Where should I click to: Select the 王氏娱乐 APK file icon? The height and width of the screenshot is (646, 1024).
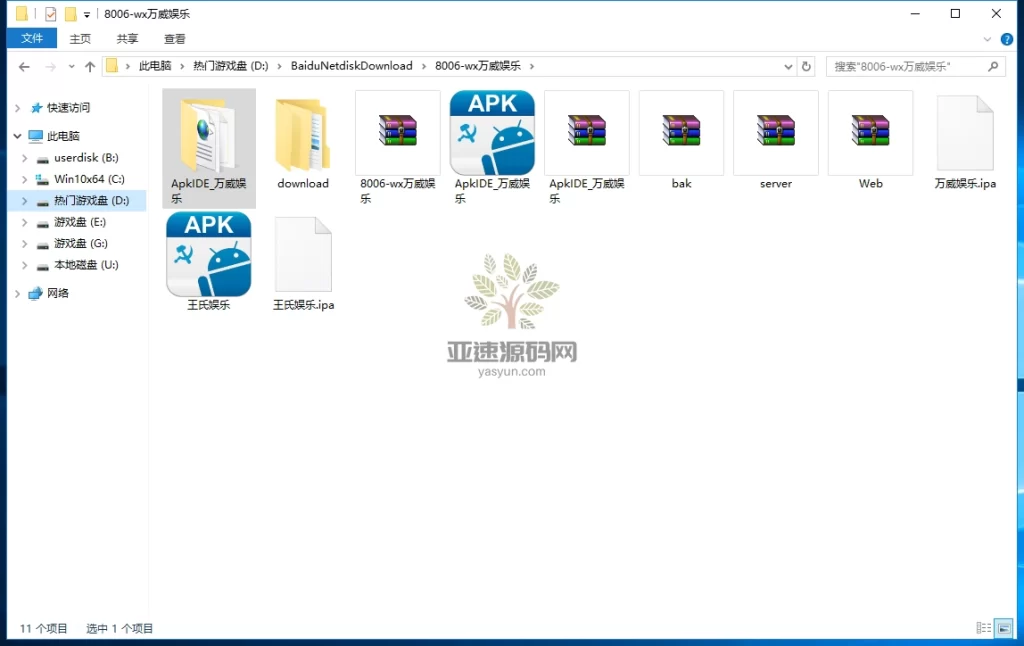point(208,255)
